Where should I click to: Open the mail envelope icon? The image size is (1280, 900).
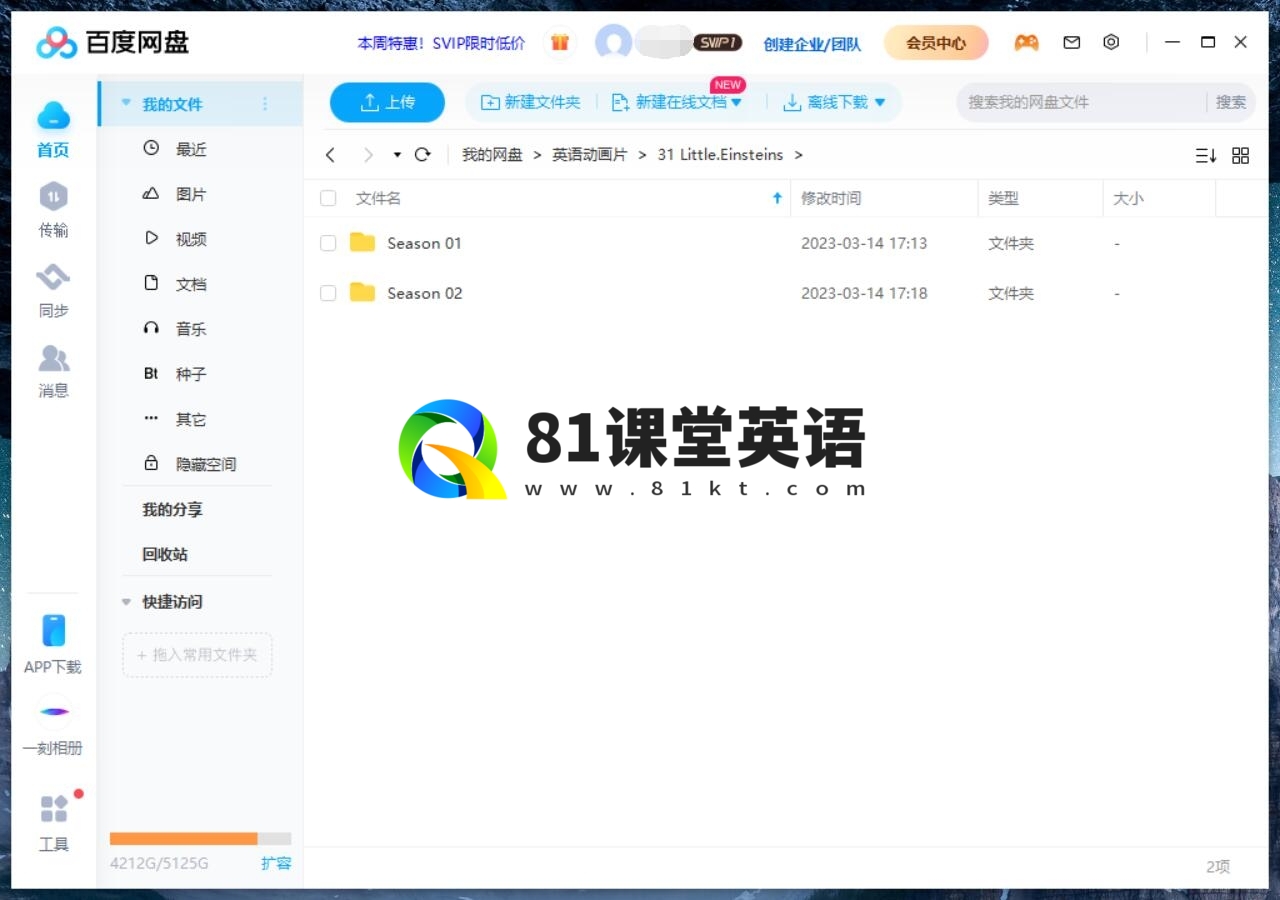(x=1071, y=43)
